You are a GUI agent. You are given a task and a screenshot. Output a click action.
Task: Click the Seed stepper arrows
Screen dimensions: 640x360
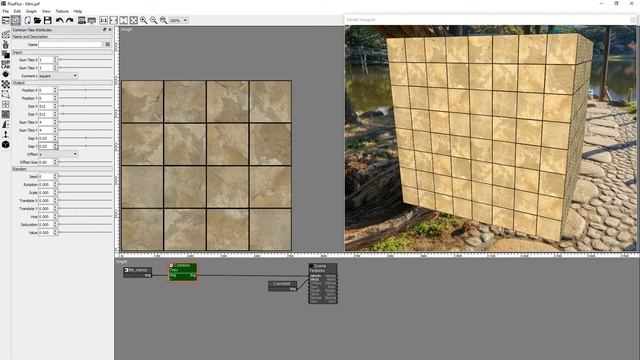56,177
